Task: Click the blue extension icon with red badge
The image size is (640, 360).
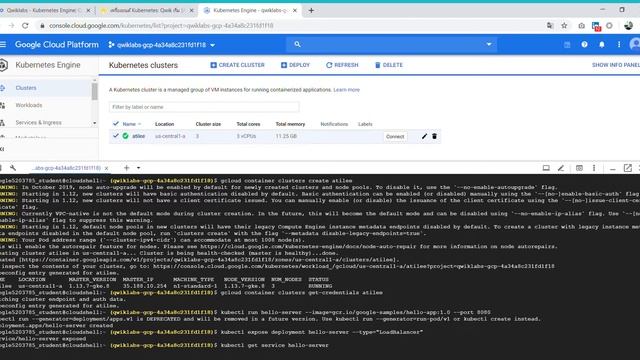Action: [596, 27]
